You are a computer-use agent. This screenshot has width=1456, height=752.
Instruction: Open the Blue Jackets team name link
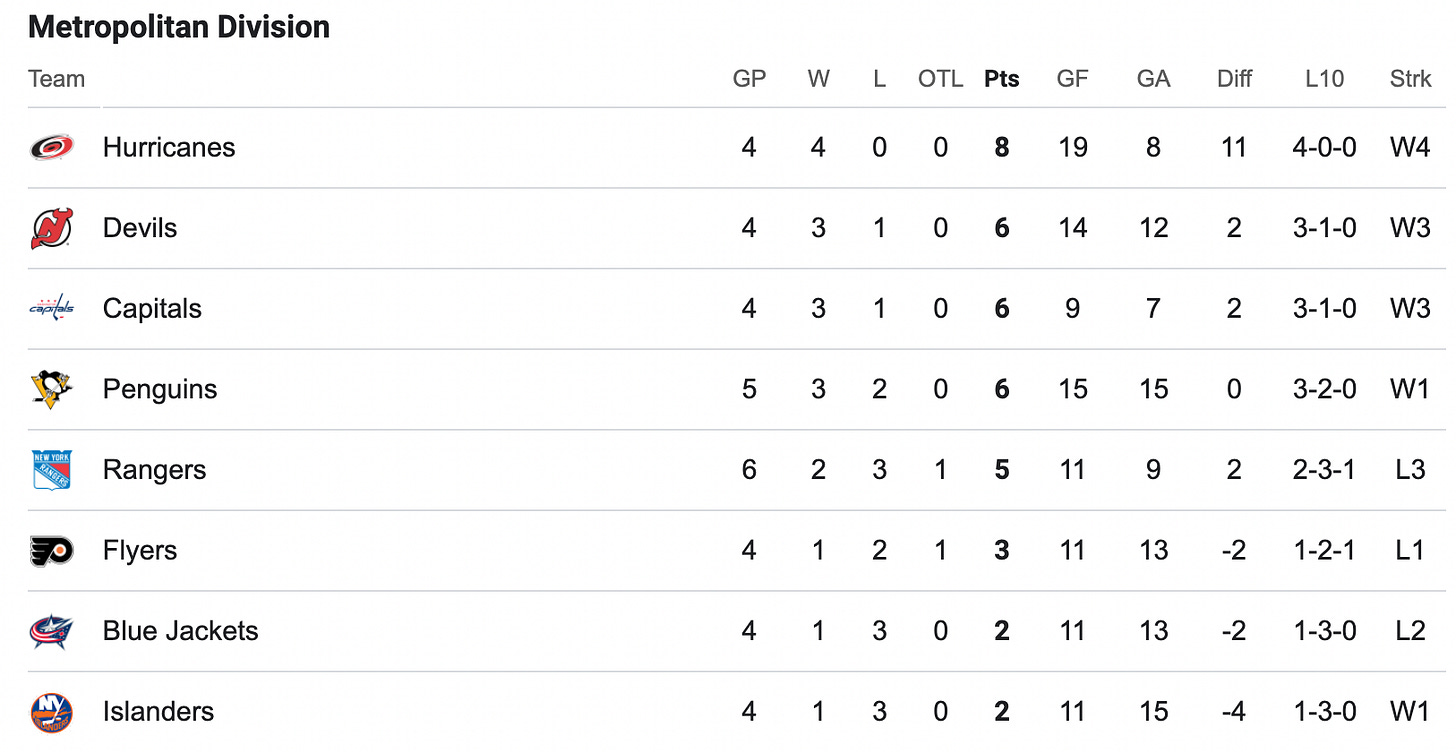(x=180, y=631)
